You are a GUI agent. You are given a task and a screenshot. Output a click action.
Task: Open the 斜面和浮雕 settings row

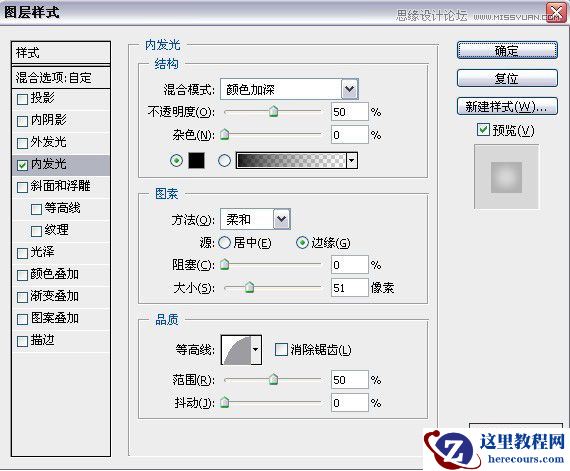click(61, 187)
